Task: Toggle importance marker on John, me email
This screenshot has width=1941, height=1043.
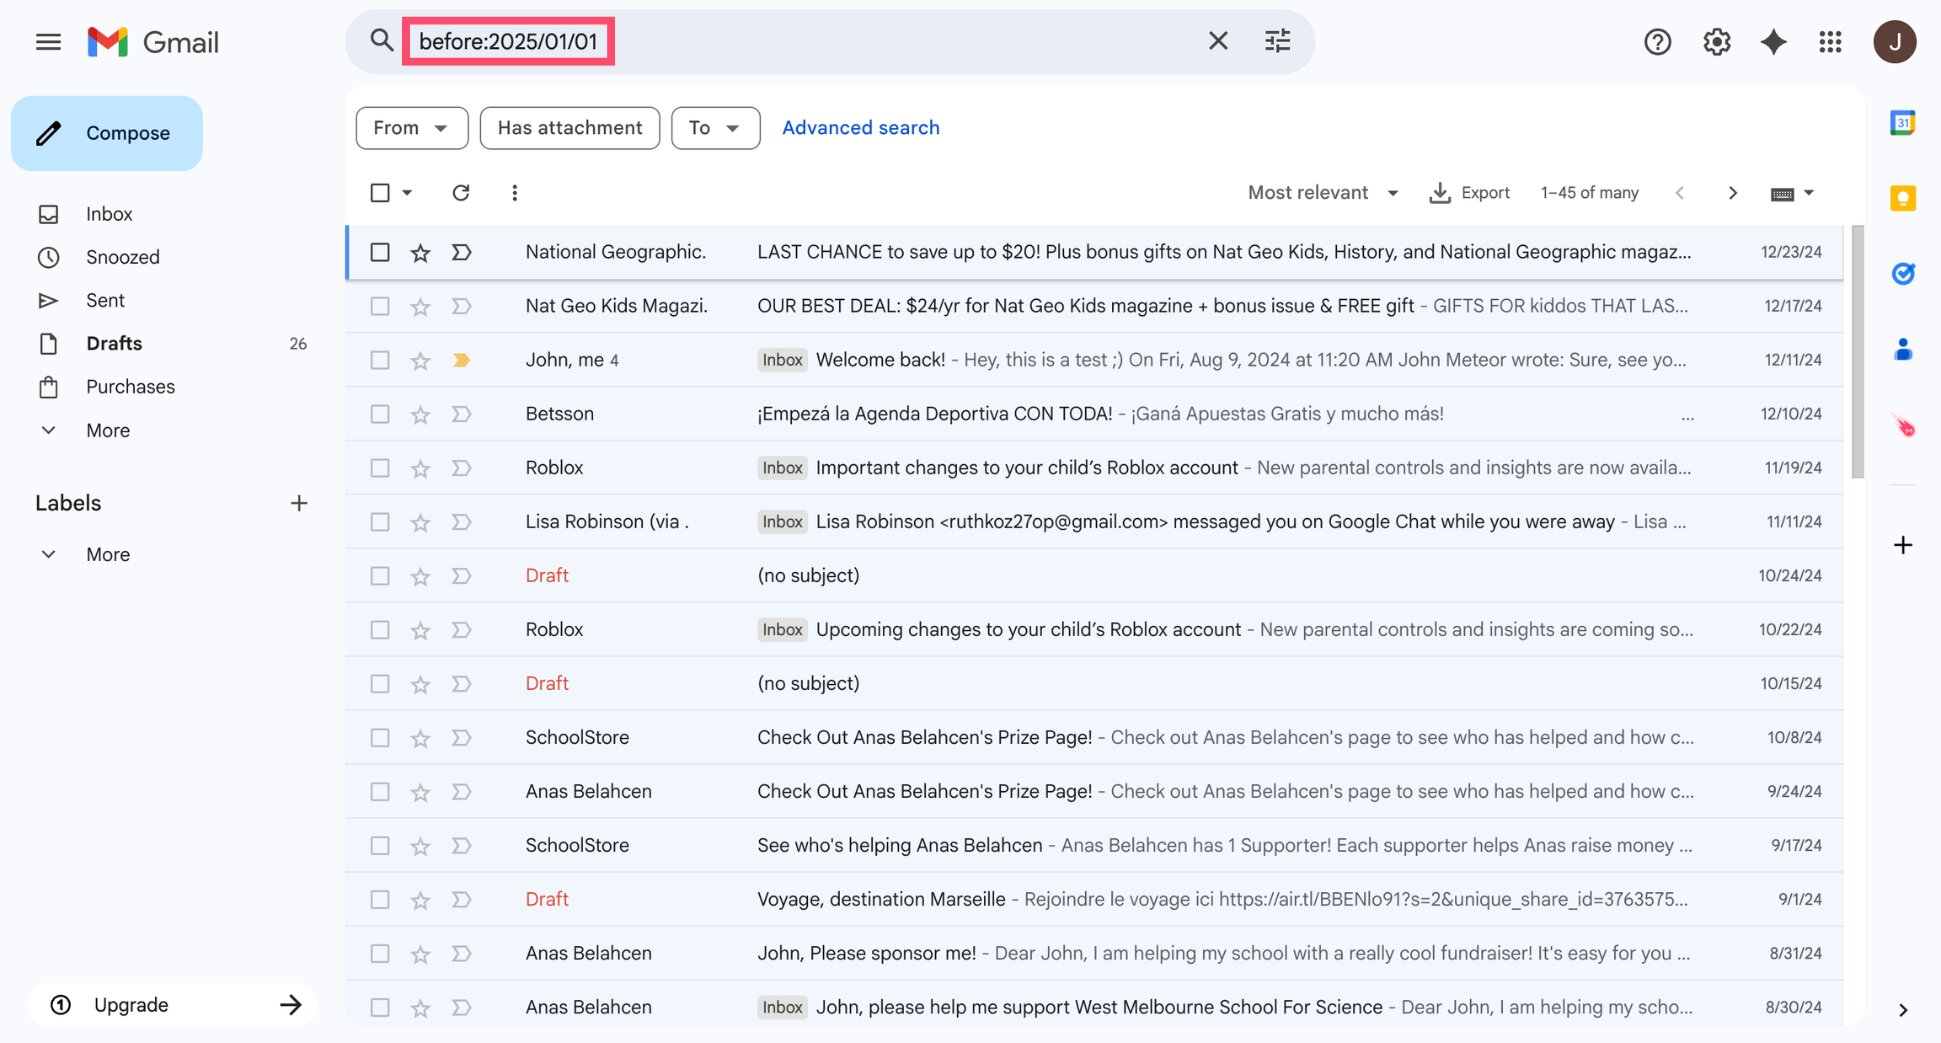Action: [x=461, y=360]
